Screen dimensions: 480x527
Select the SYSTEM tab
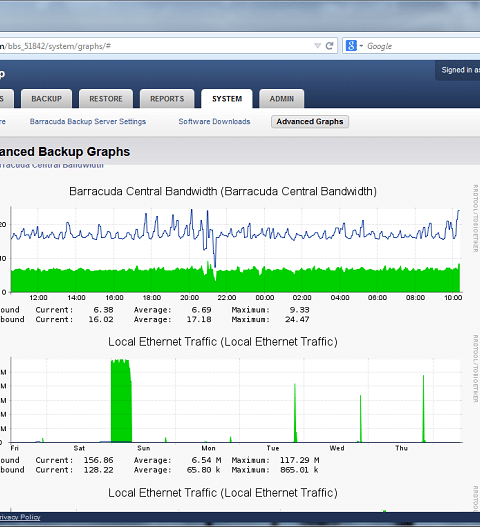[227, 99]
